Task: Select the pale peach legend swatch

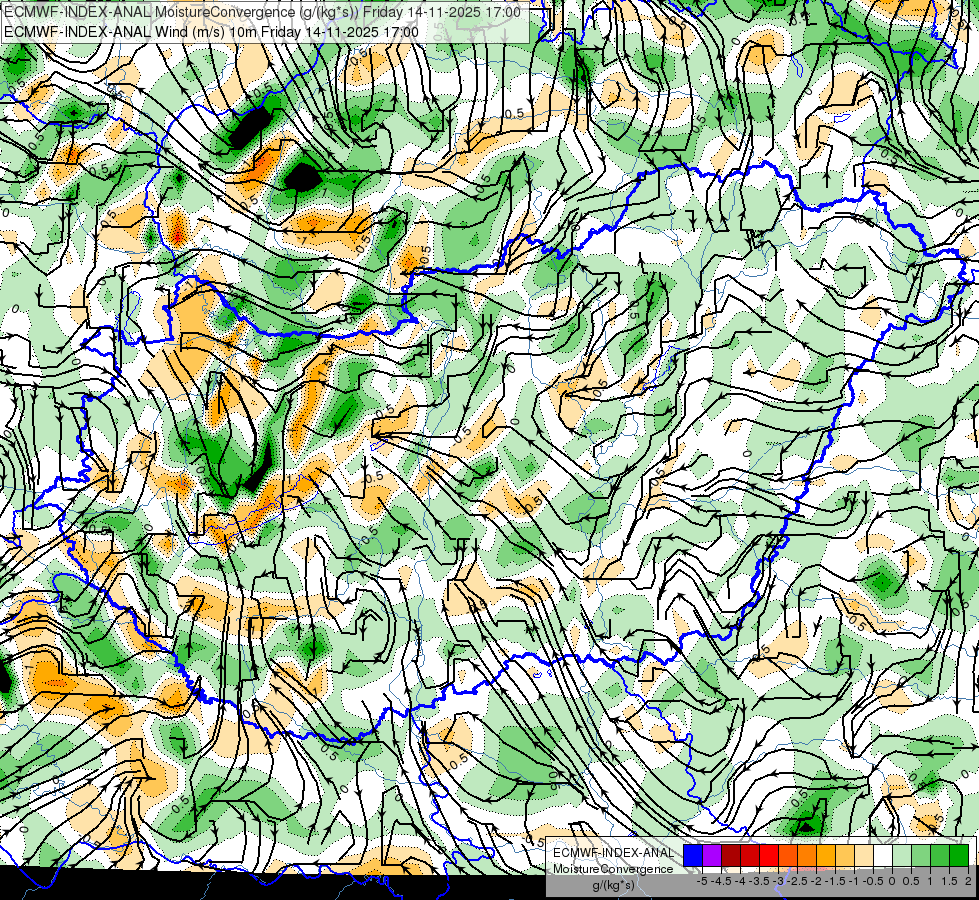Action: 864,855
